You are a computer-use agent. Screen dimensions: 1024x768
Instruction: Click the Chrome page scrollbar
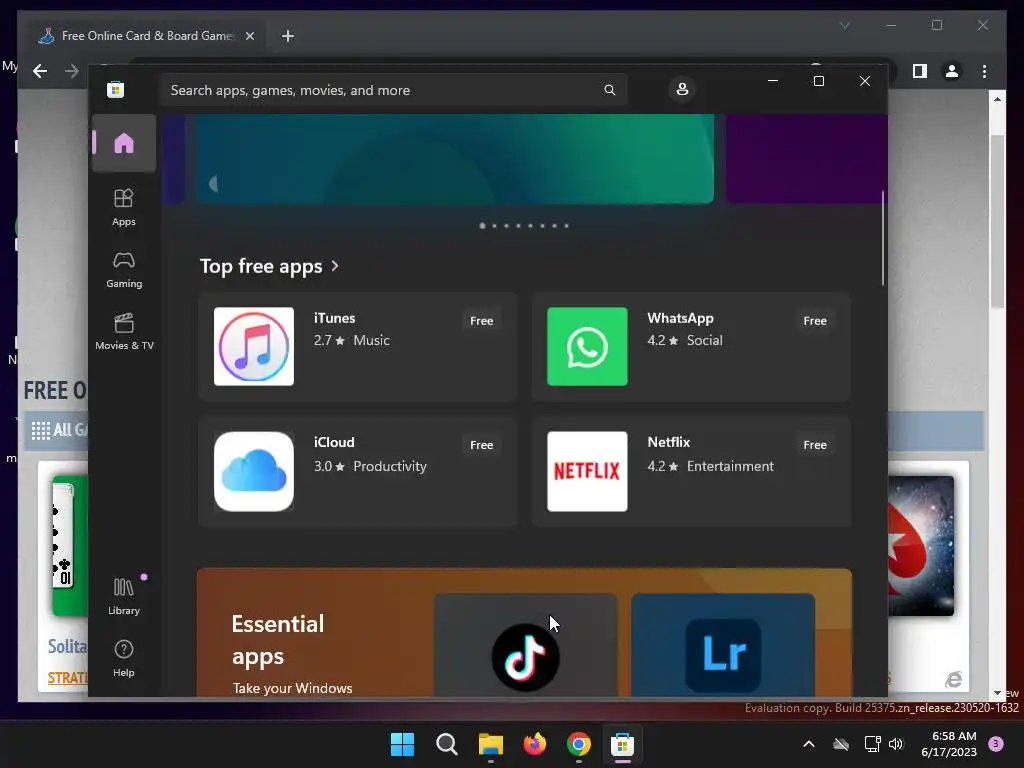[x=997, y=222]
